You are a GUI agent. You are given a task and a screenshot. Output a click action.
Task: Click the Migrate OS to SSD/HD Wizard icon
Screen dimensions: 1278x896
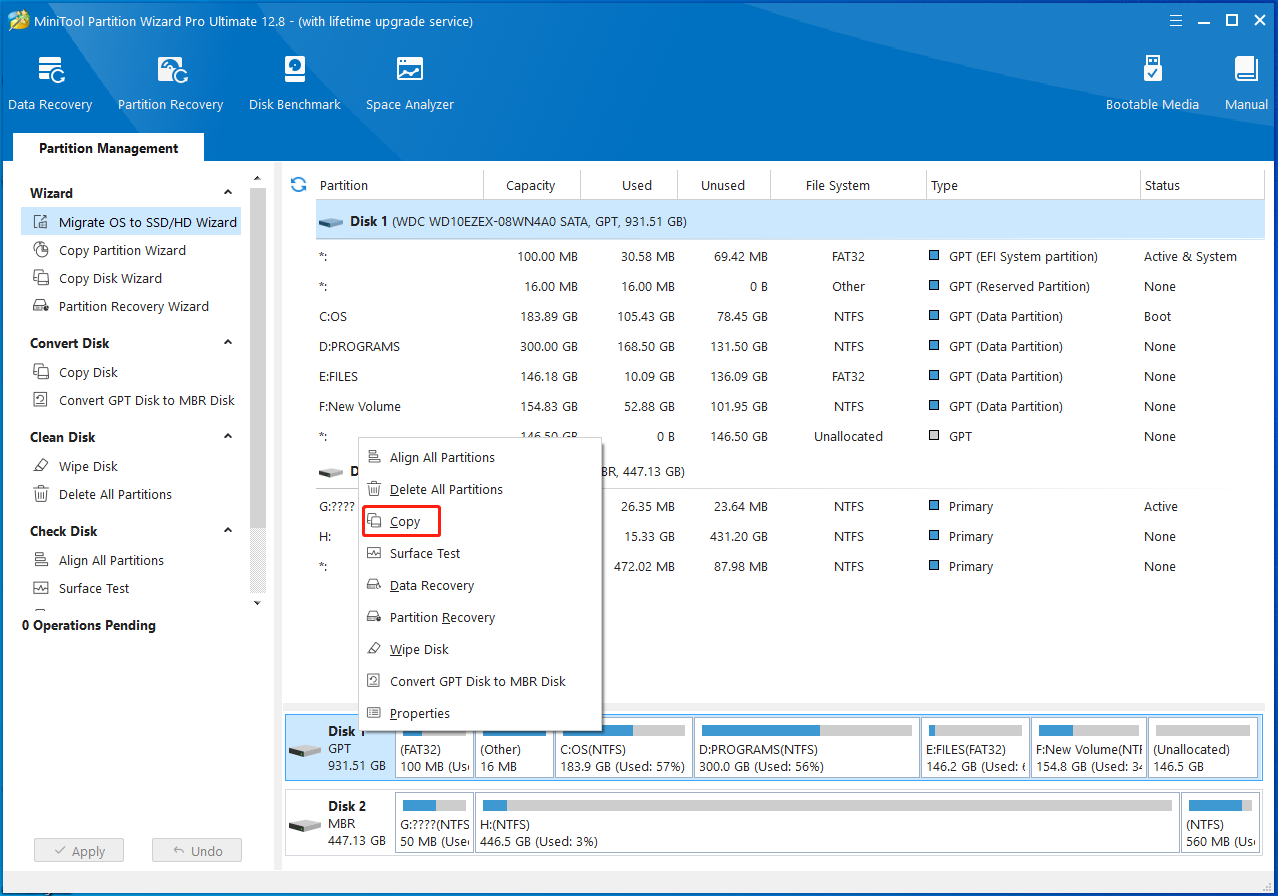(x=41, y=222)
